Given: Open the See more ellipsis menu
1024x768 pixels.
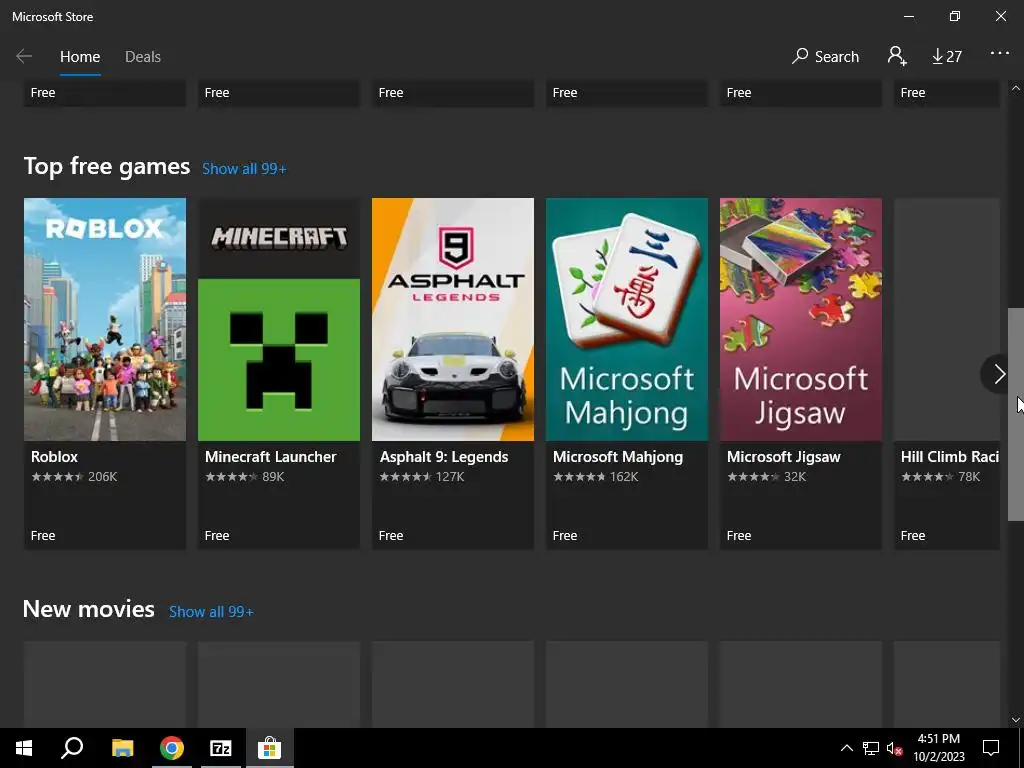Looking at the screenshot, I should (x=999, y=53).
